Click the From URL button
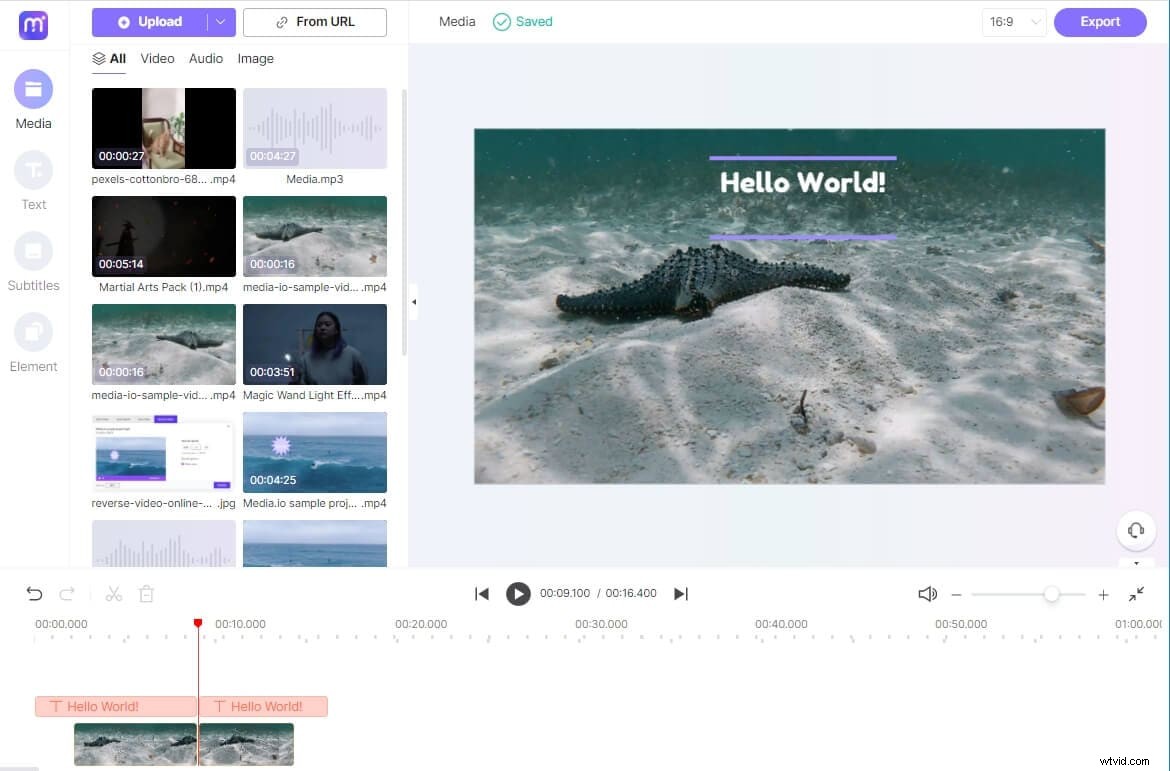This screenshot has height=771, width=1170. [314, 21]
